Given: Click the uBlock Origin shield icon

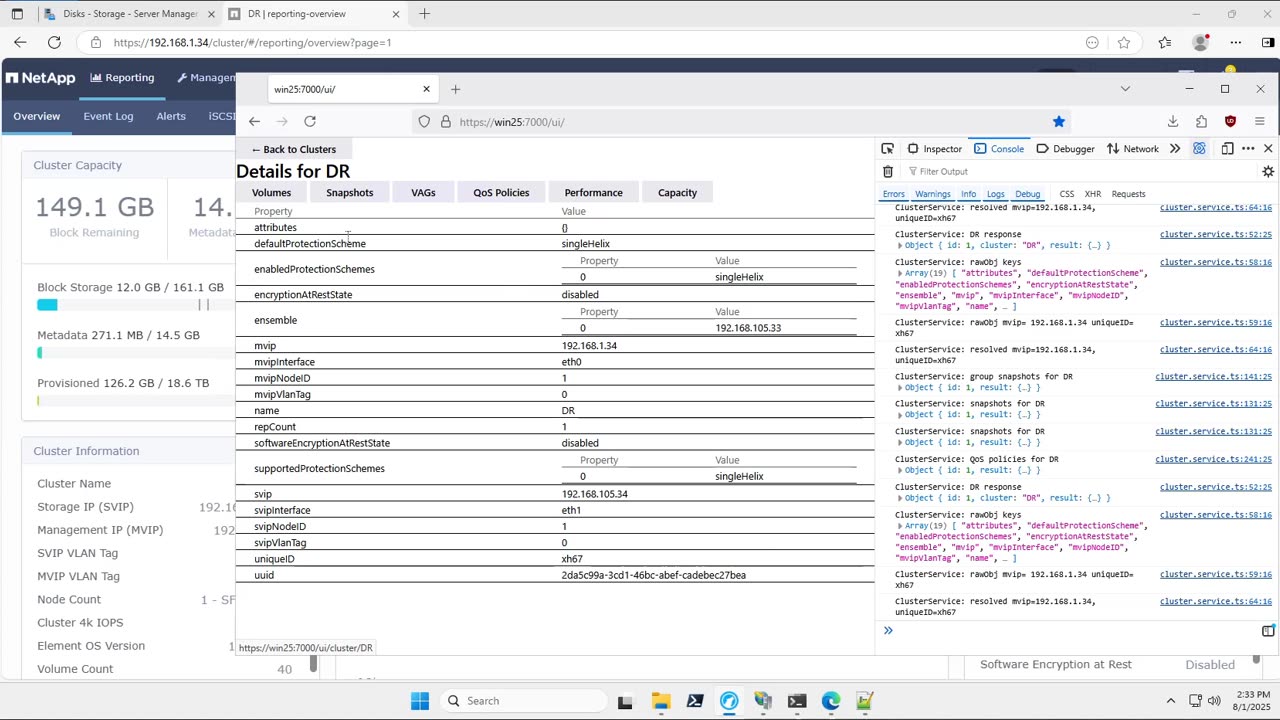Looking at the screenshot, I should click(1230, 121).
